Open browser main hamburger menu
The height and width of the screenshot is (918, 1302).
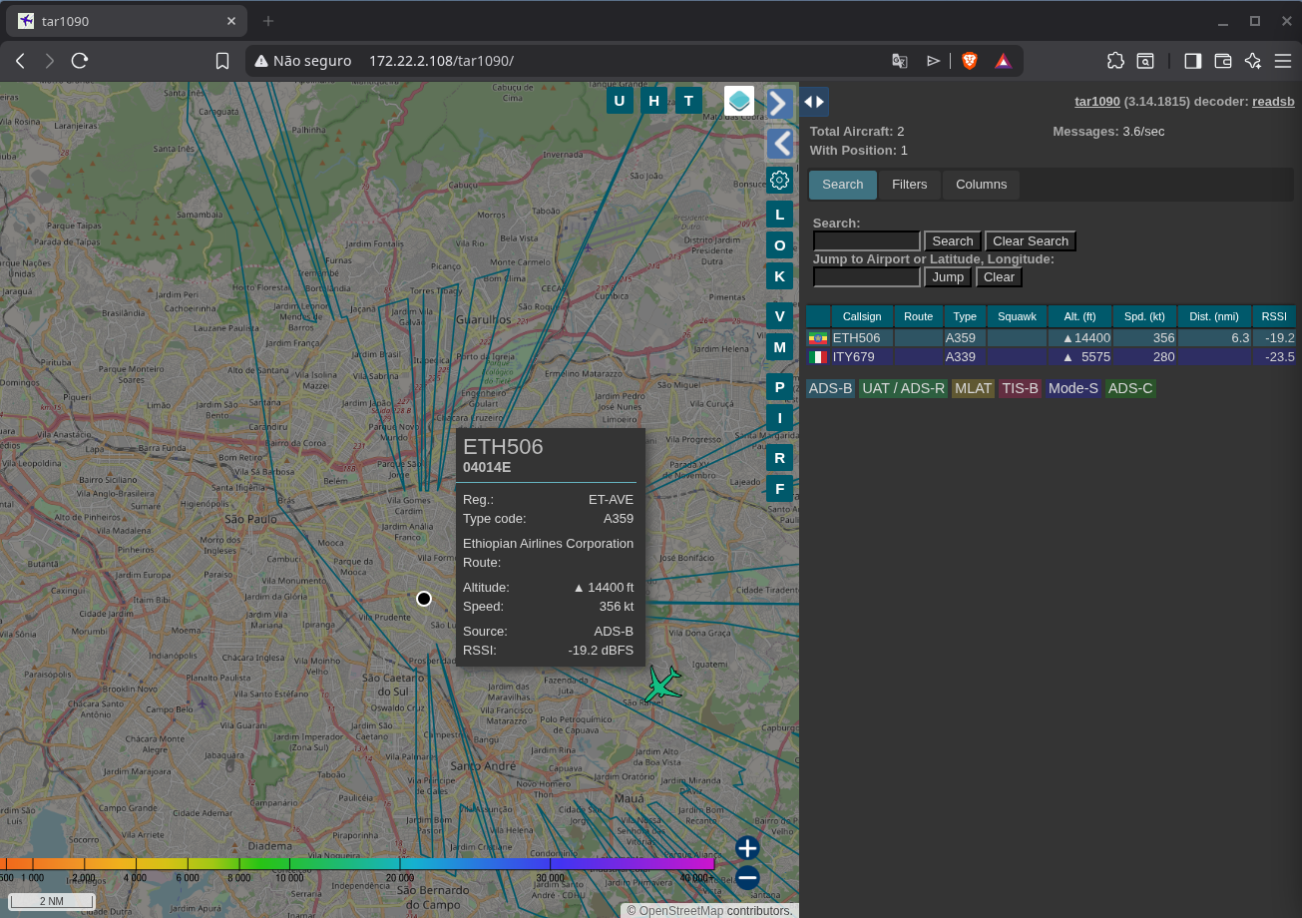pyautogui.click(x=1283, y=61)
